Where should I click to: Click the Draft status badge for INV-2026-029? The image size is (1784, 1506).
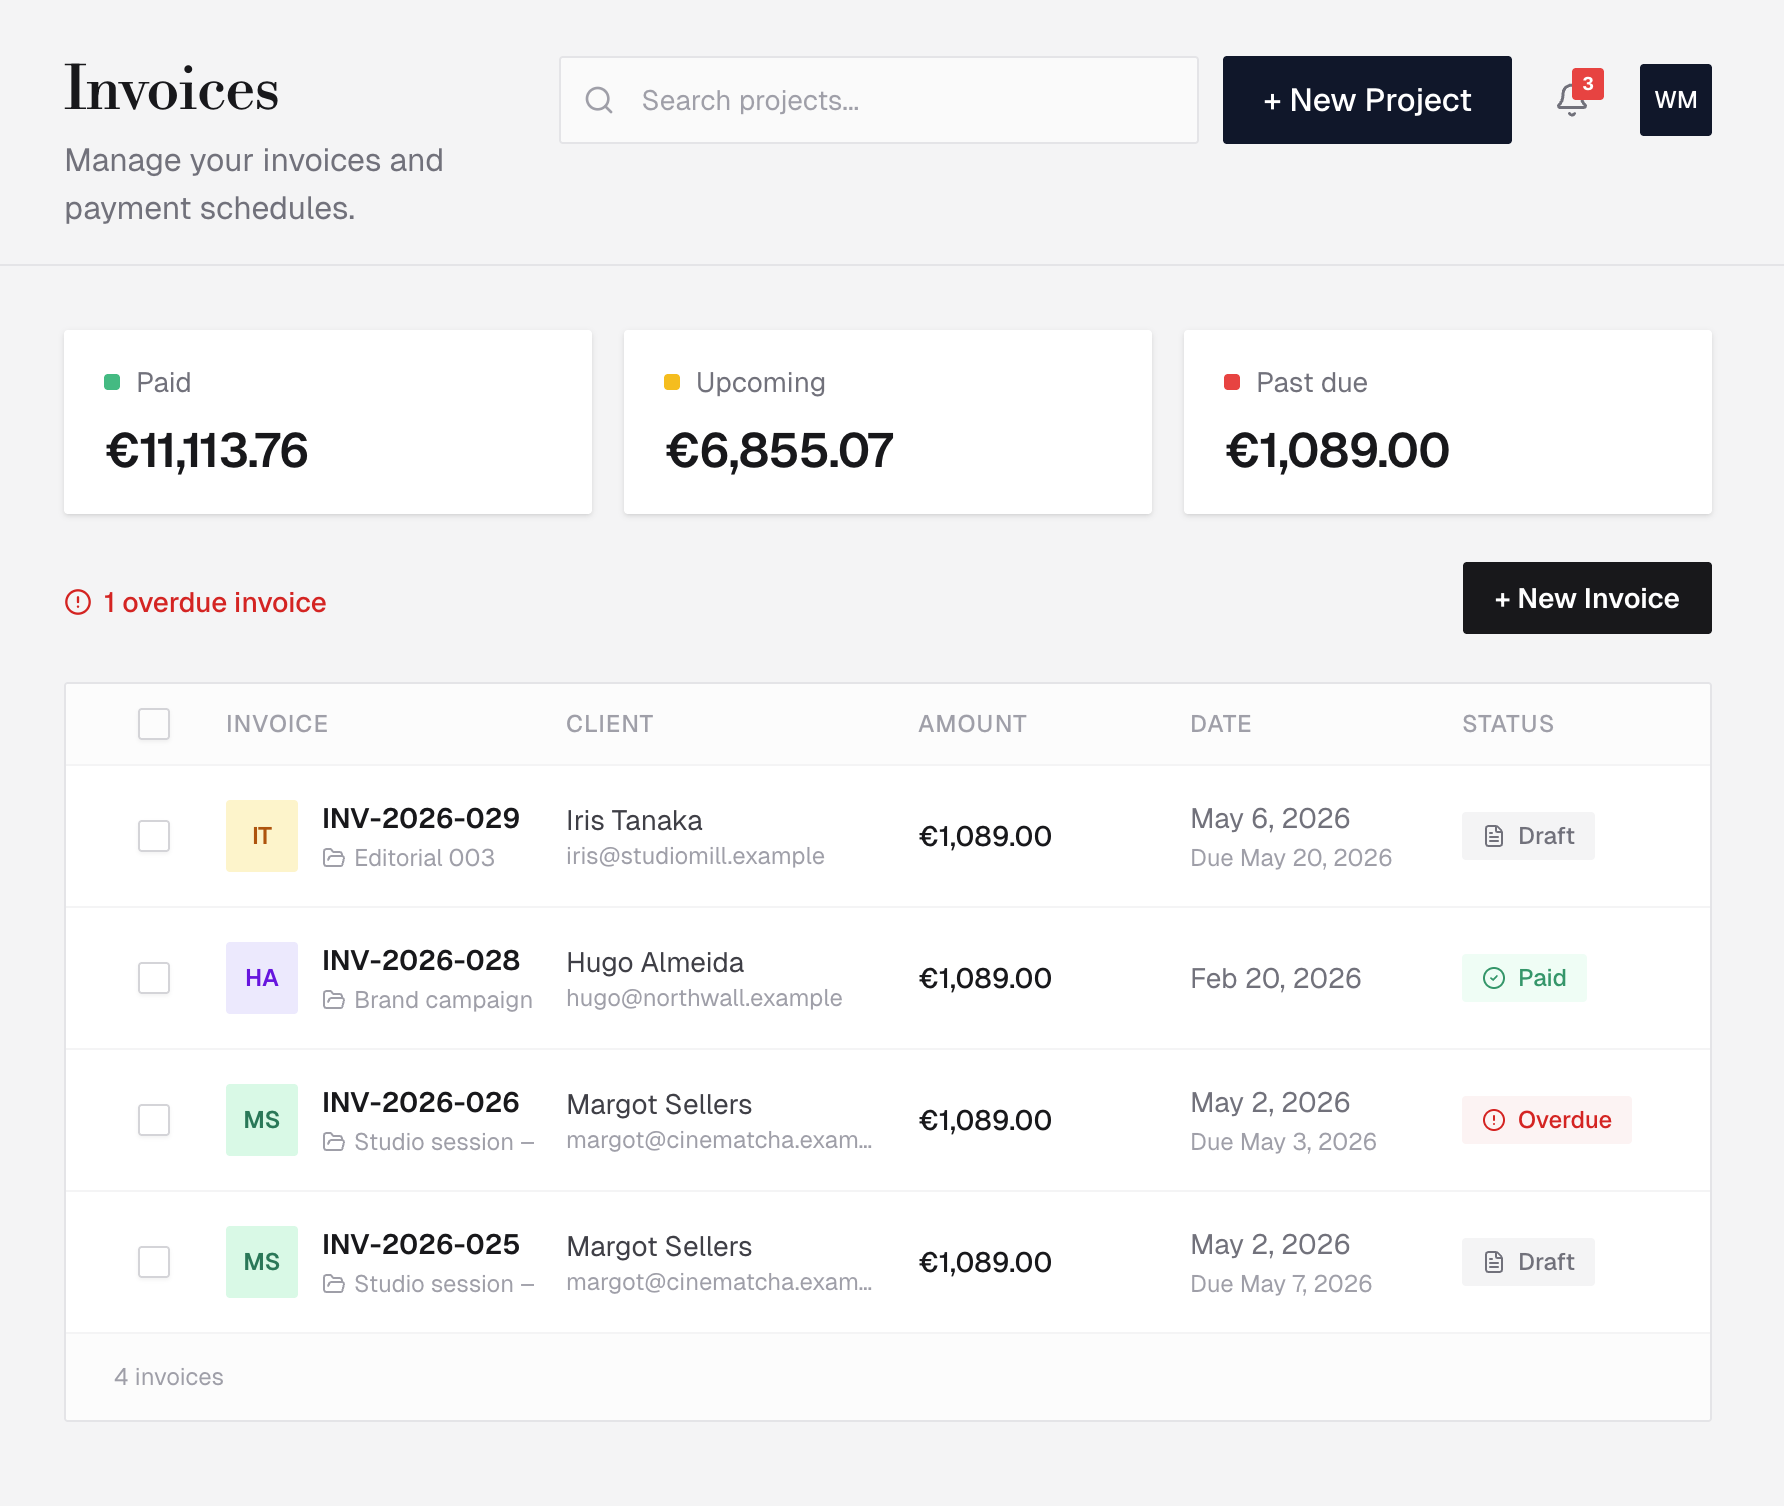tap(1528, 836)
